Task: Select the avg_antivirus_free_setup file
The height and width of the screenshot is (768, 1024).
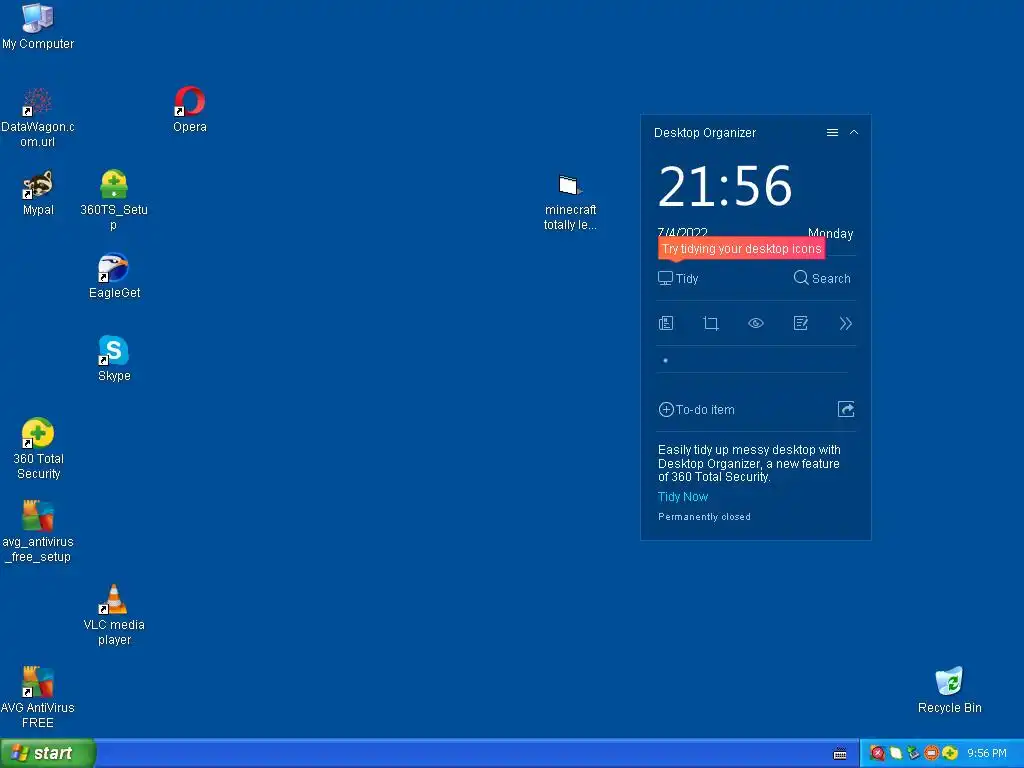Action: [x=38, y=532]
